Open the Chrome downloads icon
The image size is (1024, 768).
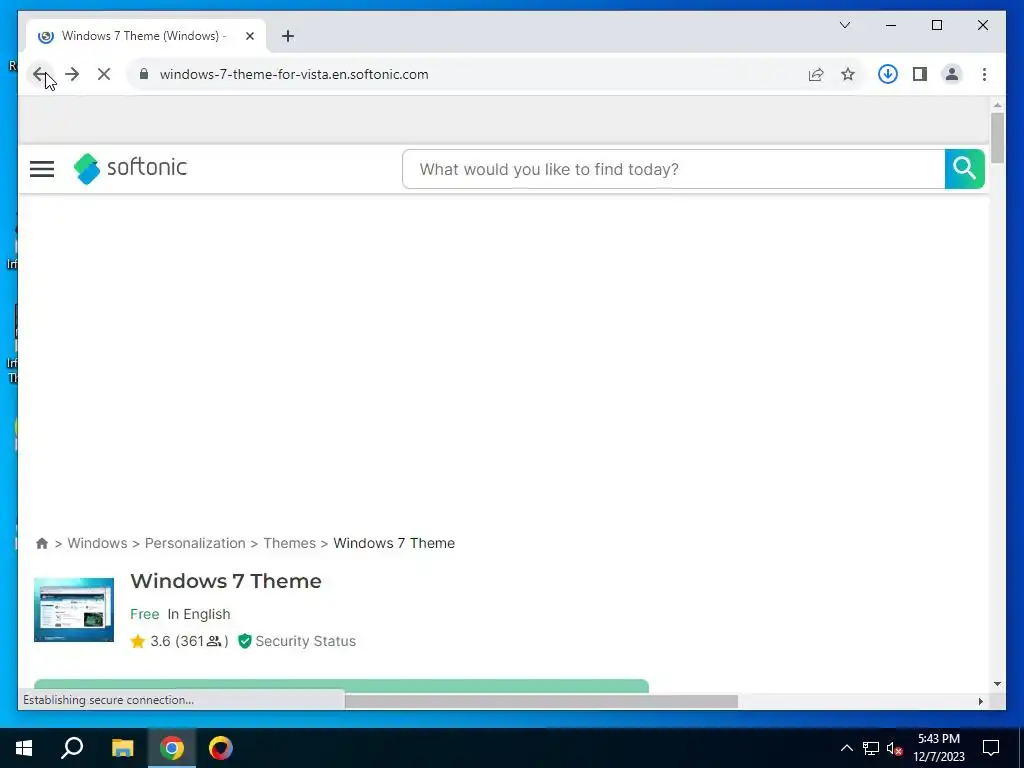pyautogui.click(x=888, y=74)
